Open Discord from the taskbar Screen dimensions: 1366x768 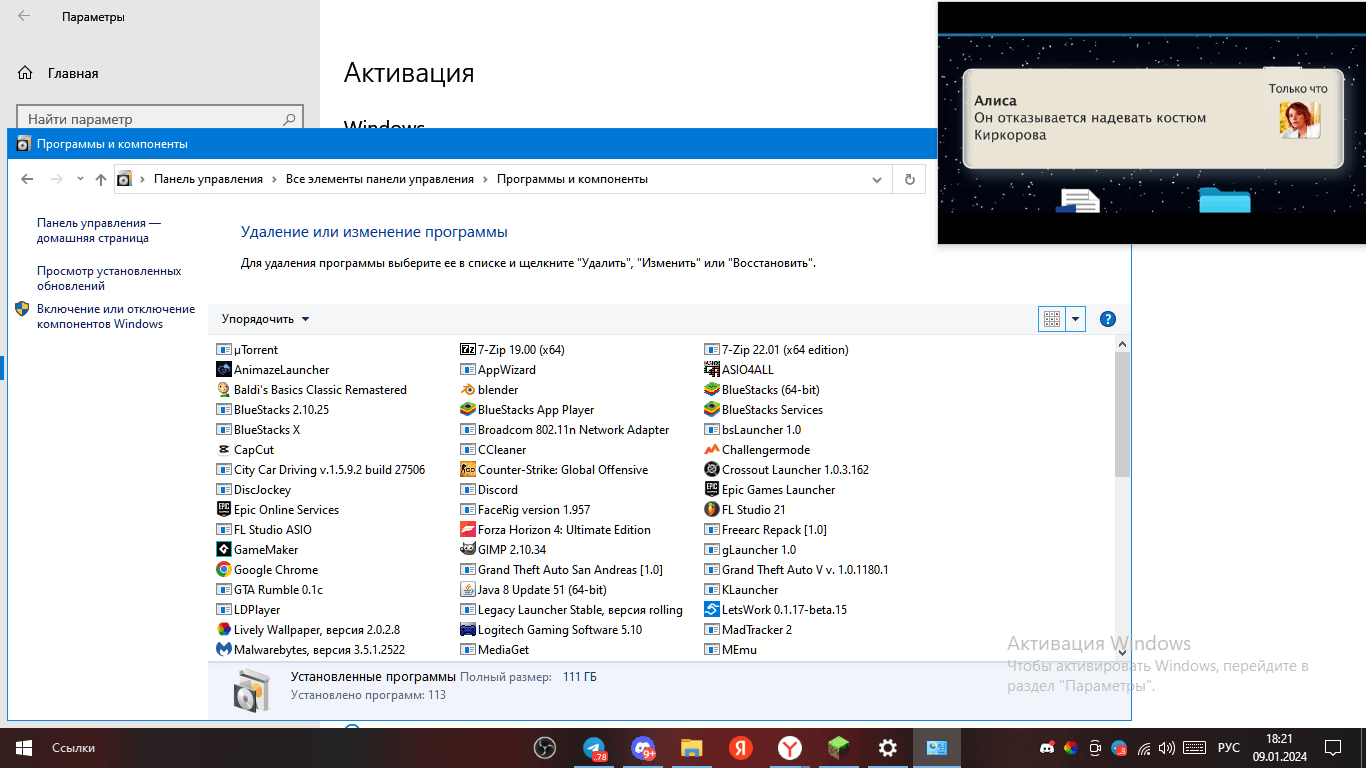pyautogui.click(x=643, y=748)
